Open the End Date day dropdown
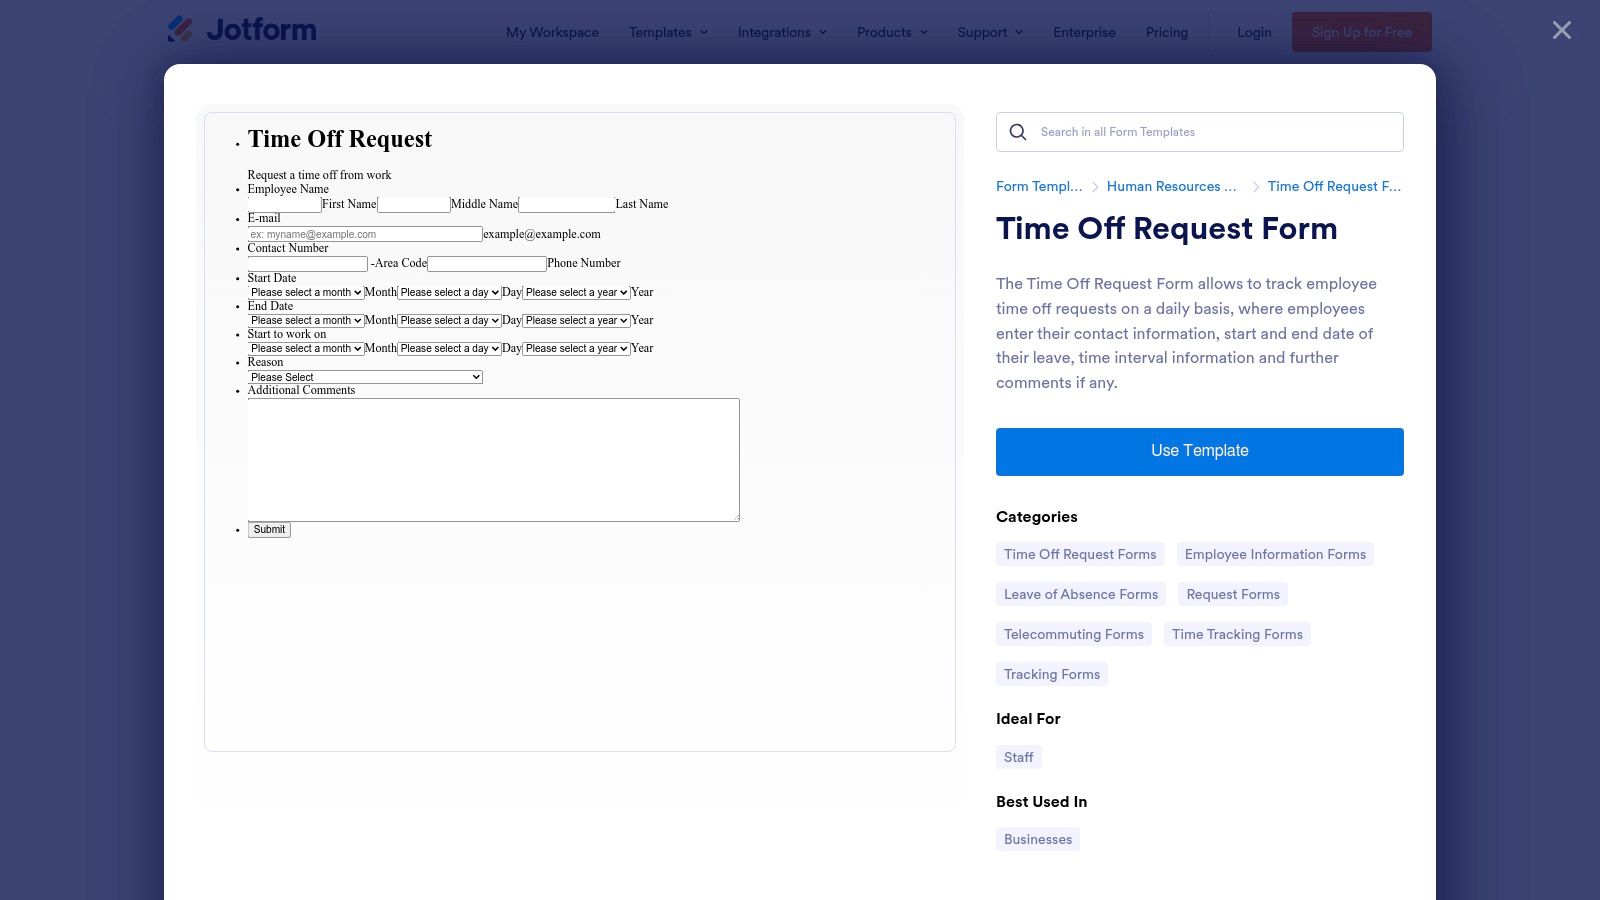 (x=449, y=320)
